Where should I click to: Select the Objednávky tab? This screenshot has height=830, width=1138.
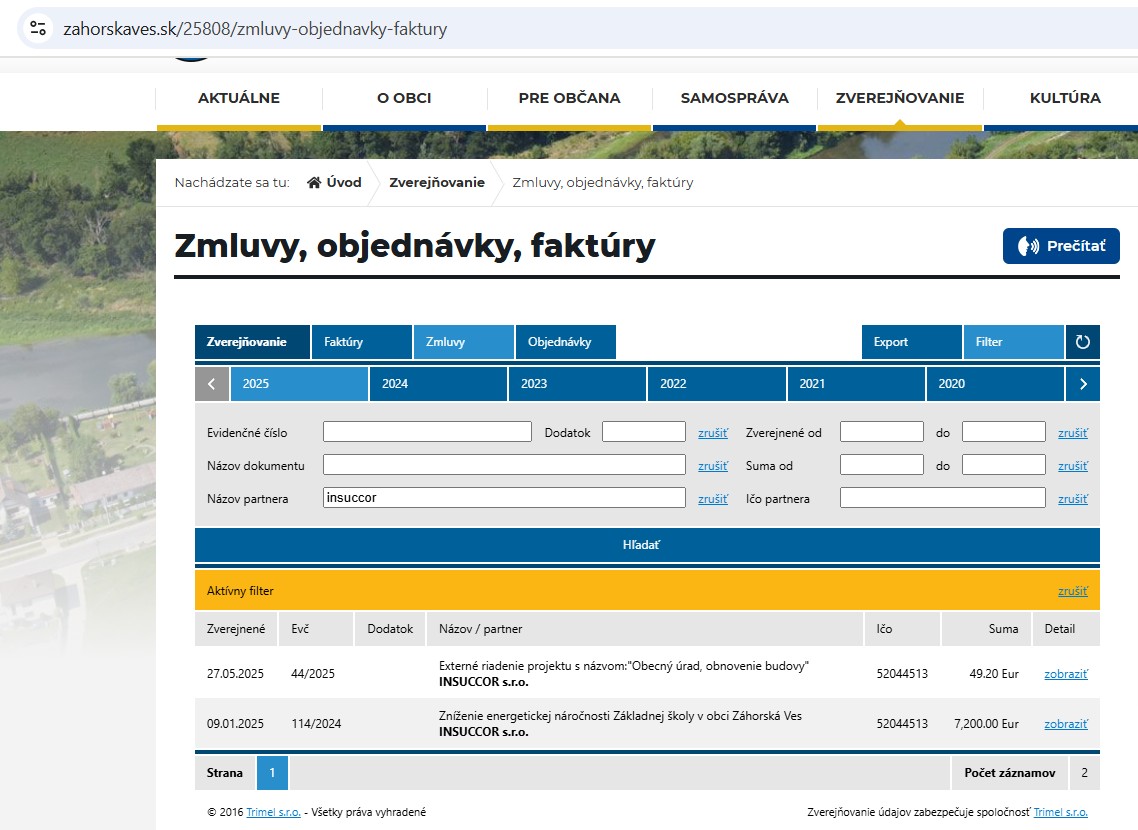point(565,342)
